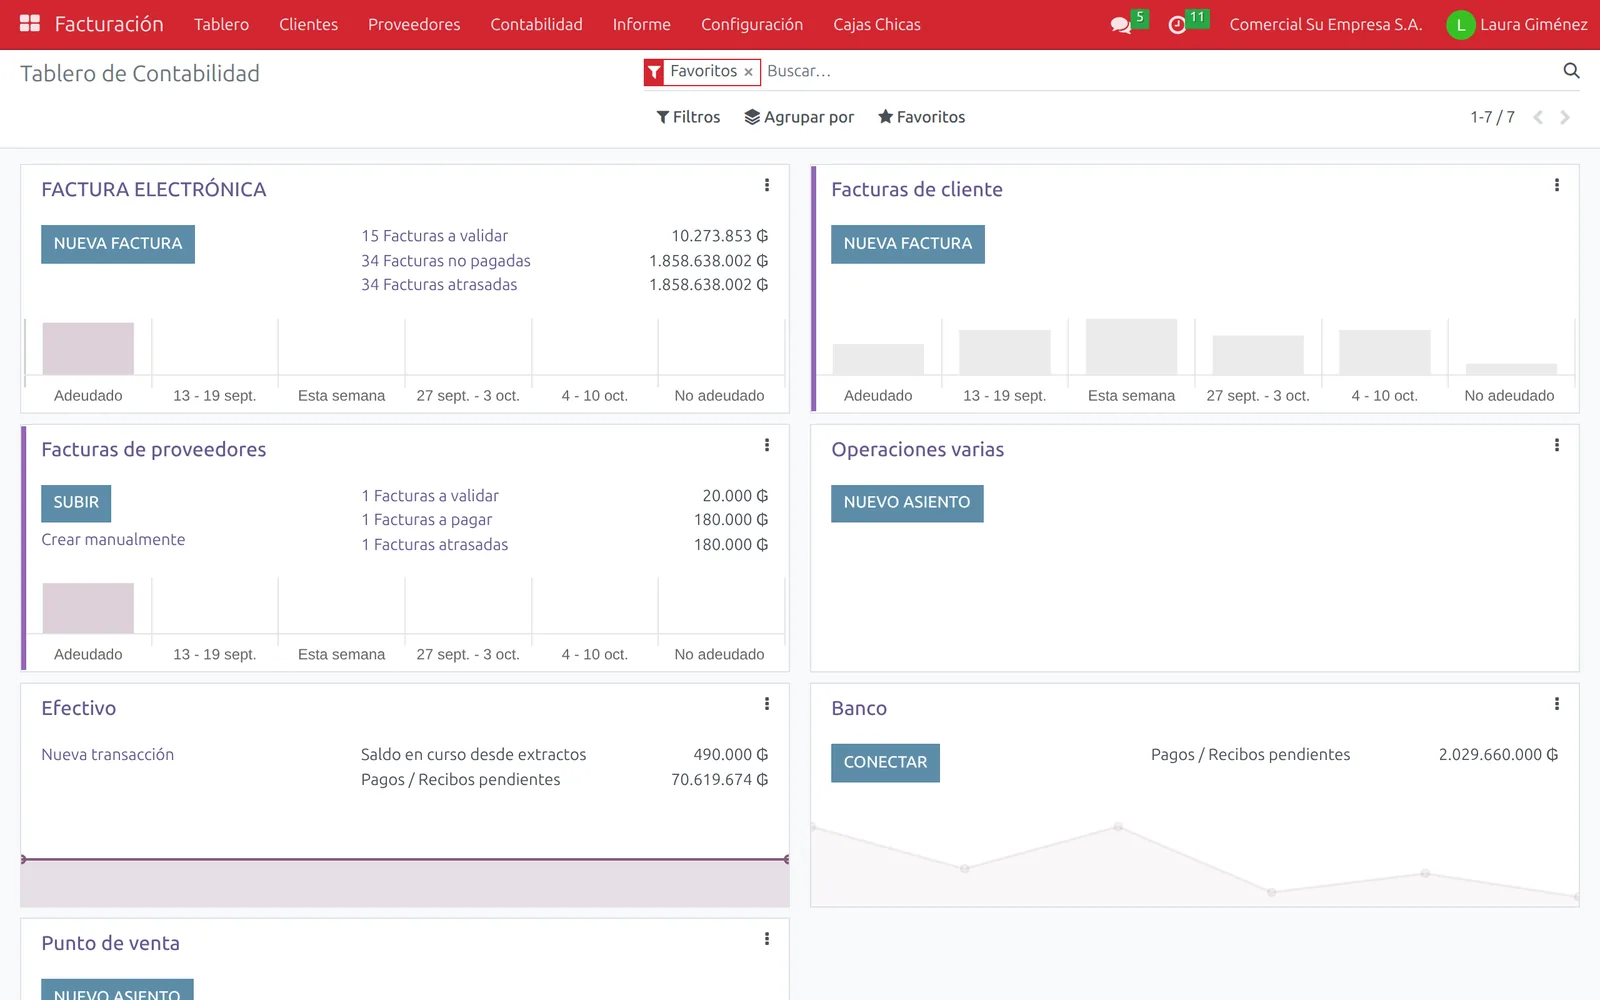Expand the Filtros dropdown

[688, 117]
